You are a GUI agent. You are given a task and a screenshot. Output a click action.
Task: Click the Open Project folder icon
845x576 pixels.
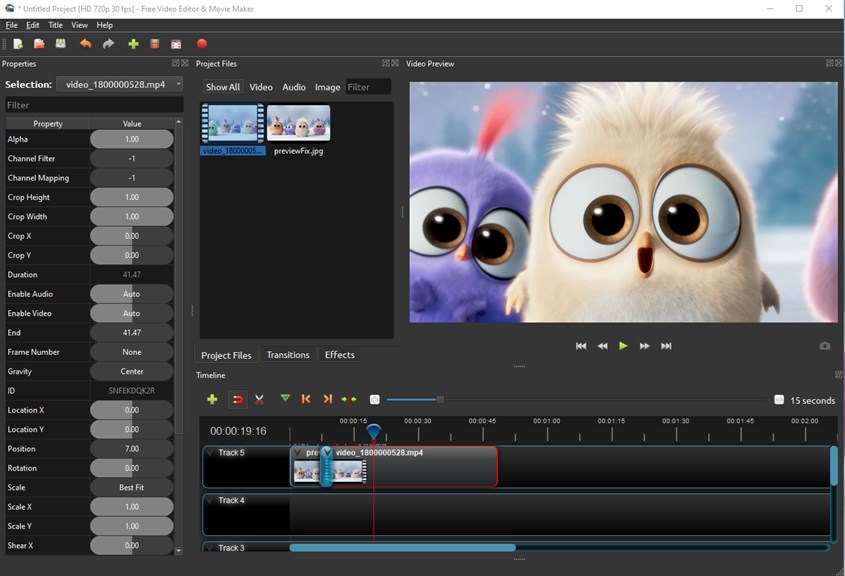[39, 44]
